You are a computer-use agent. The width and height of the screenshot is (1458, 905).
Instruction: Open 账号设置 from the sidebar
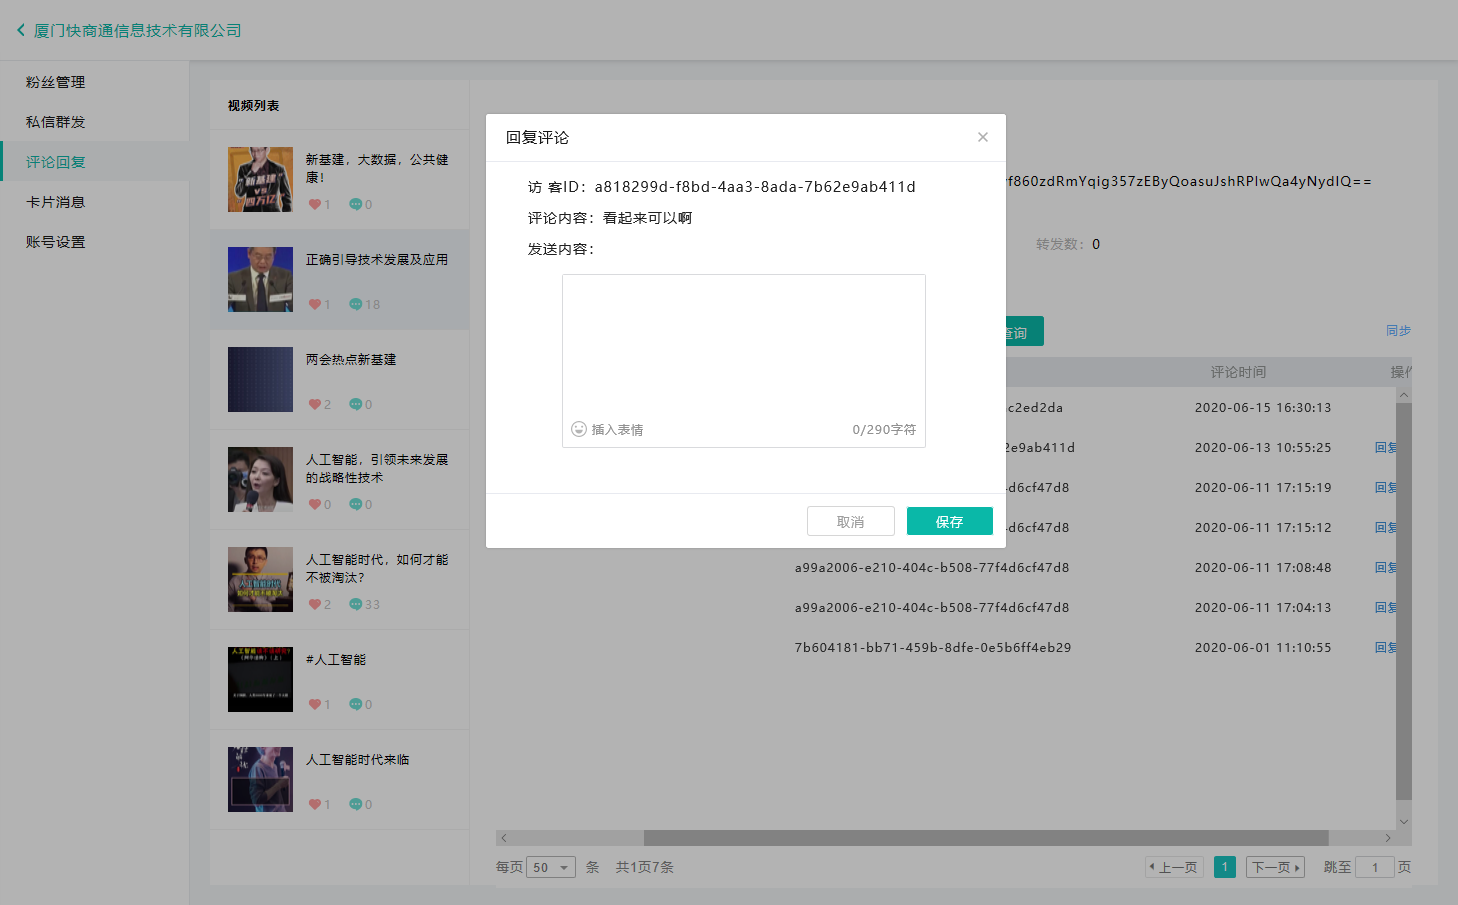[56, 242]
